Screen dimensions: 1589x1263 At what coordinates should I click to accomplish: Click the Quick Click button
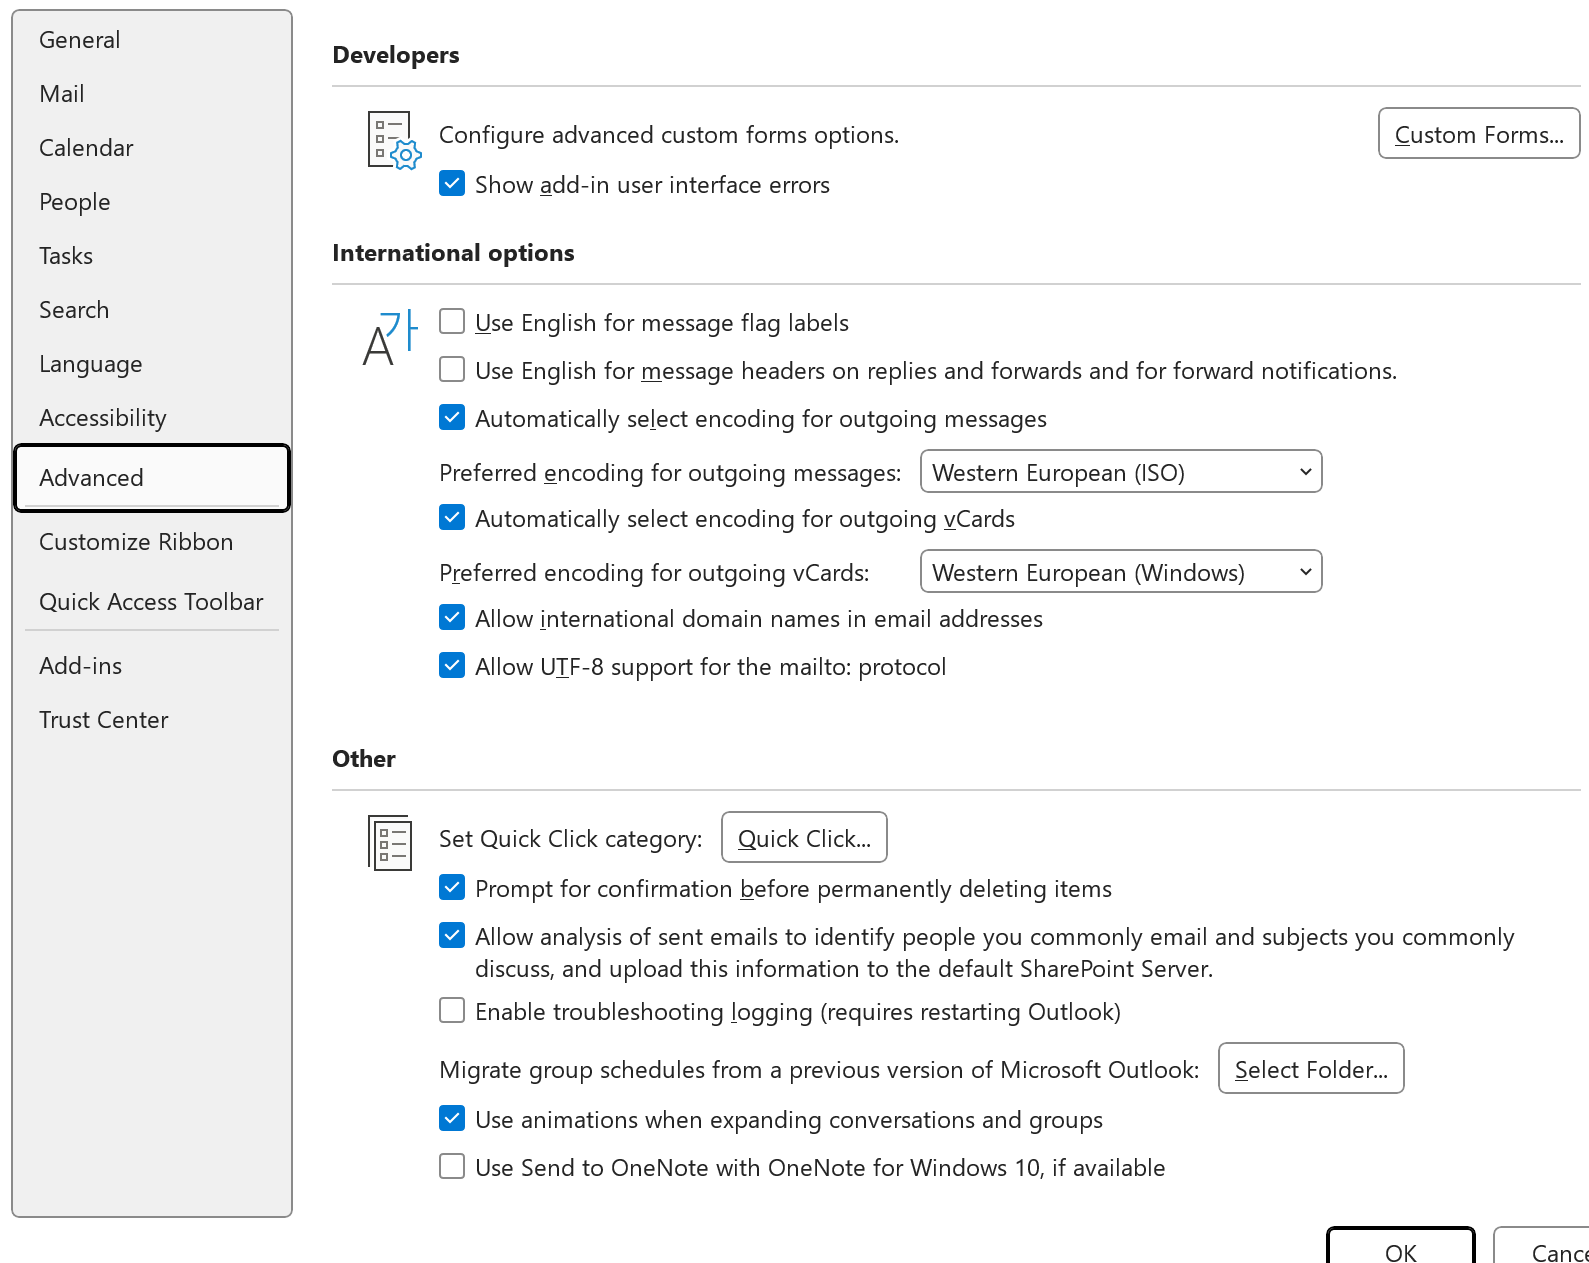pos(804,838)
